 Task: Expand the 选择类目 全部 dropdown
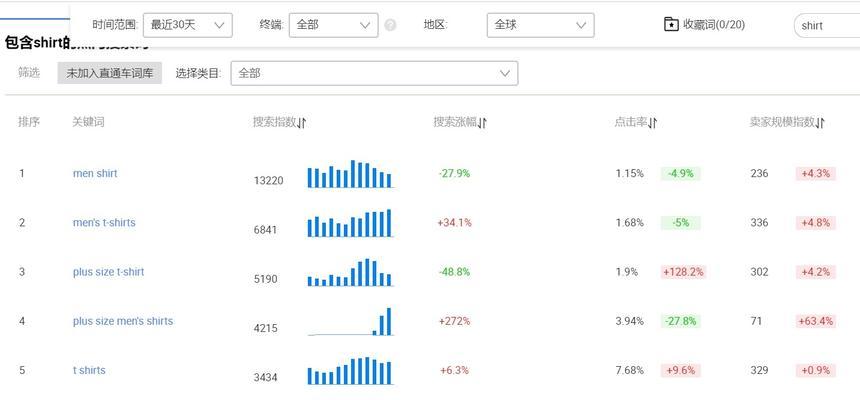pos(374,74)
